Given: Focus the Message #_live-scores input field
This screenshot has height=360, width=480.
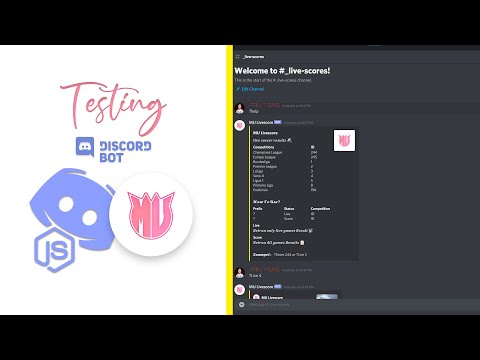Looking at the screenshot, I should coord(362,304).
